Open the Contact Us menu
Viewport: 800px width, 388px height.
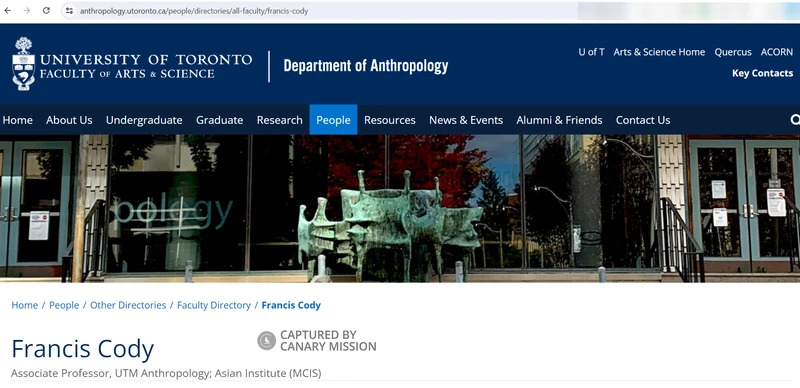[643, 120]
